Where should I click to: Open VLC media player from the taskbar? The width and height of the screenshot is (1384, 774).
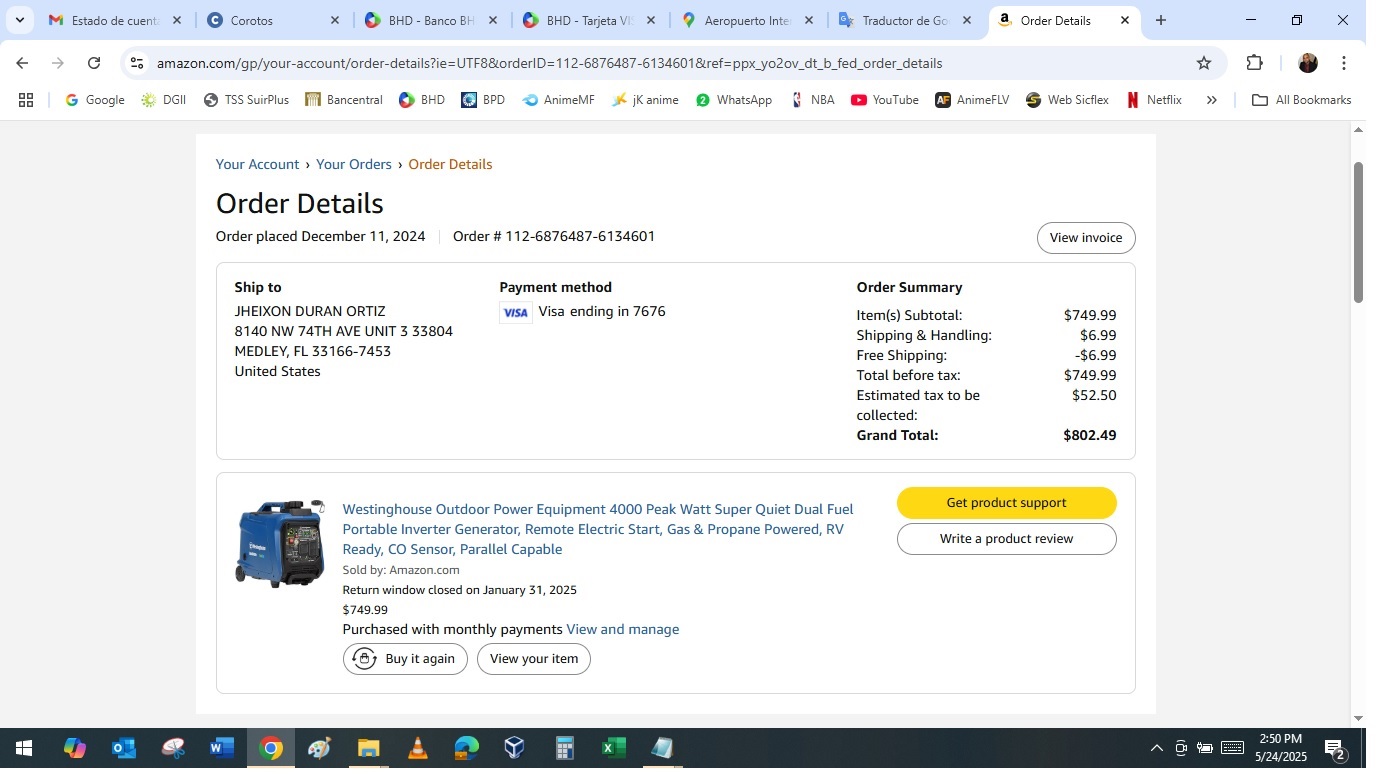pyautogui.click(x=418, y=748)
